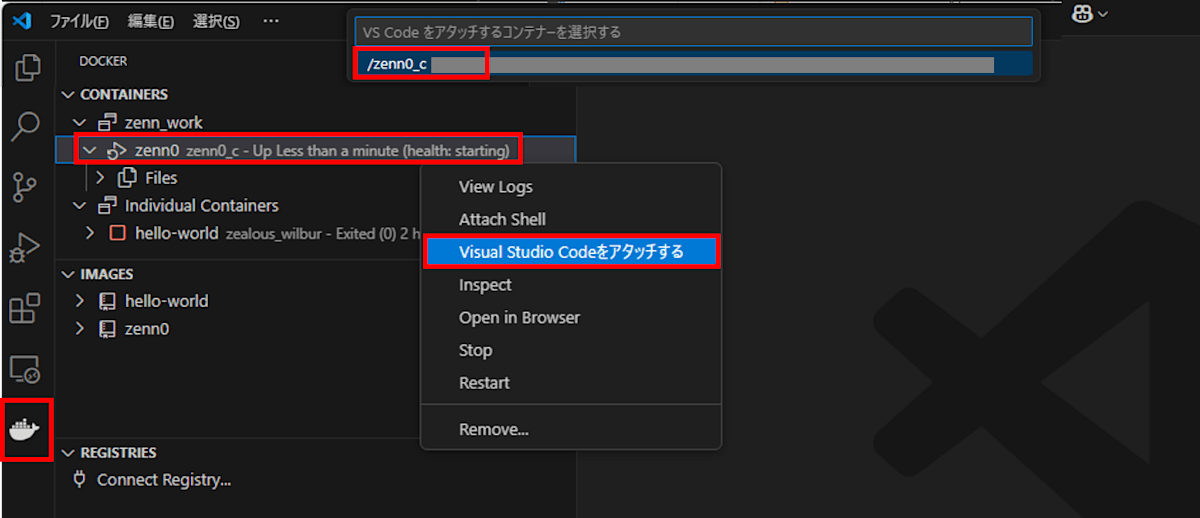Select Visual Studio Codeをアタッチする

pos(570,252)
